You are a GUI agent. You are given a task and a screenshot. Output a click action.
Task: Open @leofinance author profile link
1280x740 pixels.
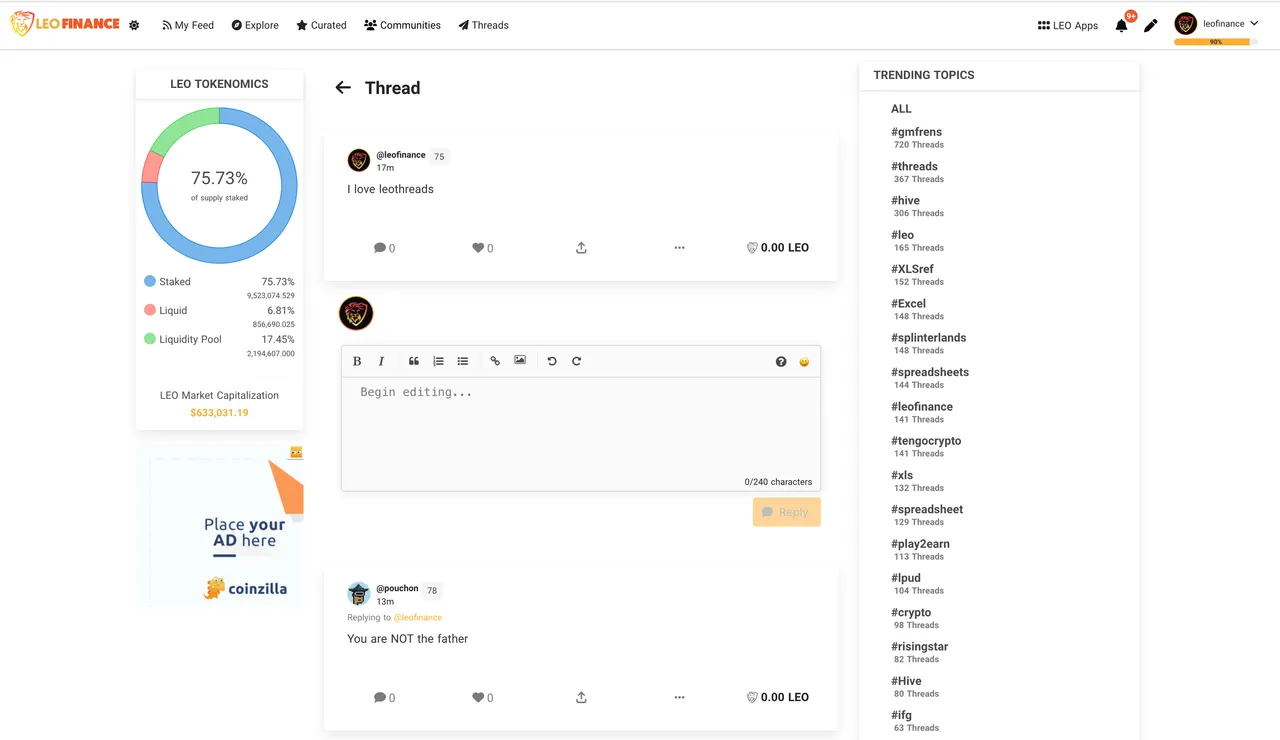pyautogui.click(x=400, y=155)
